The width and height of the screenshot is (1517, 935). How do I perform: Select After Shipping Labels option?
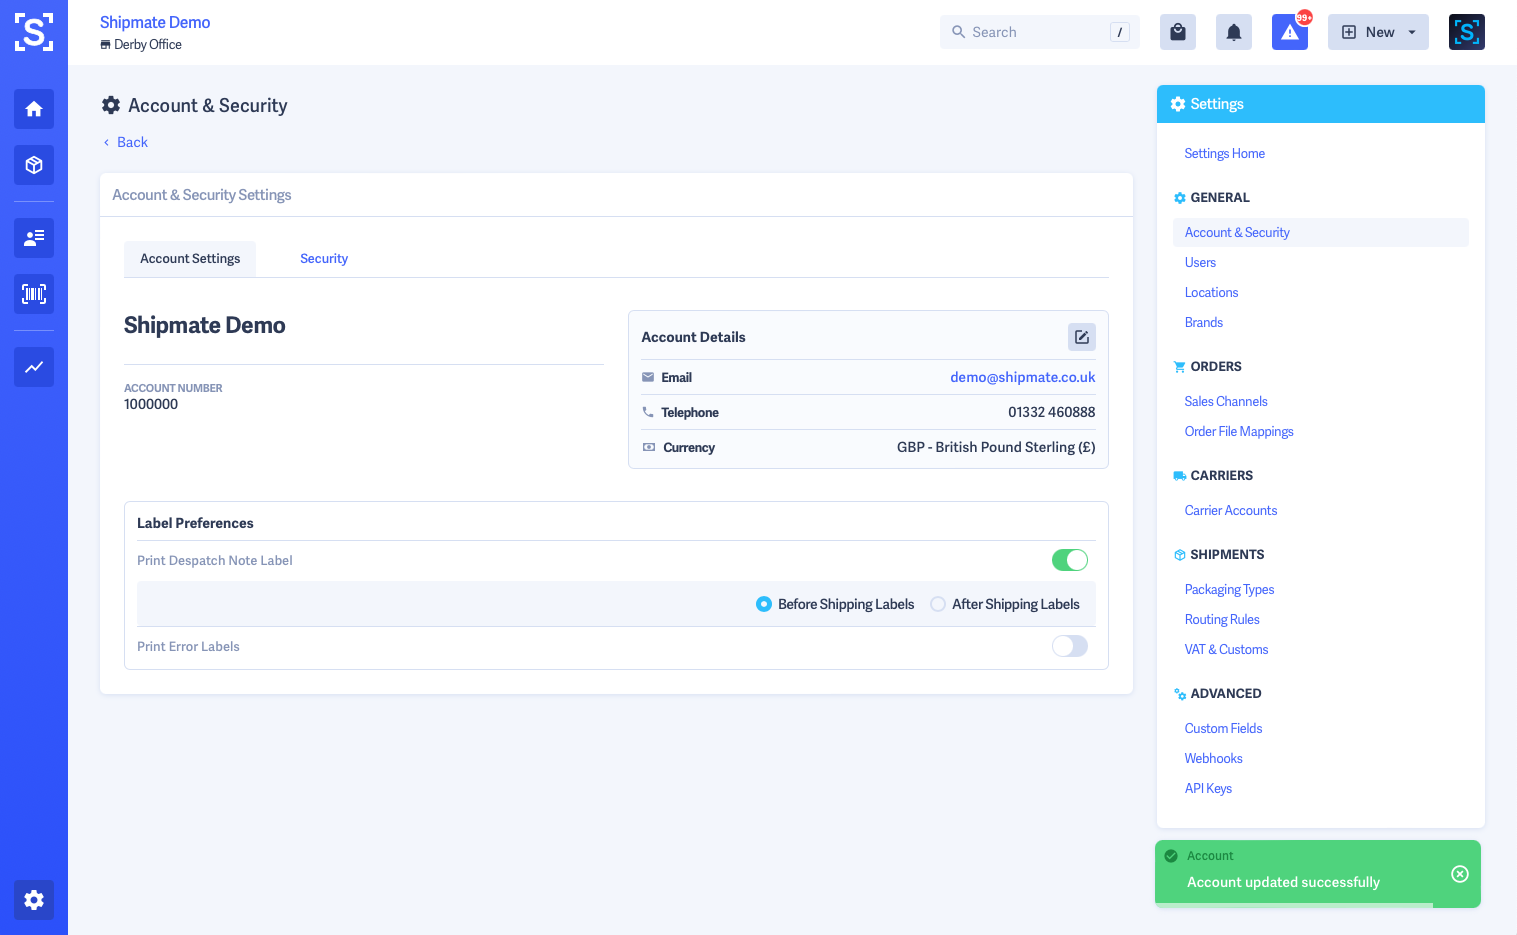(1005, 604)
